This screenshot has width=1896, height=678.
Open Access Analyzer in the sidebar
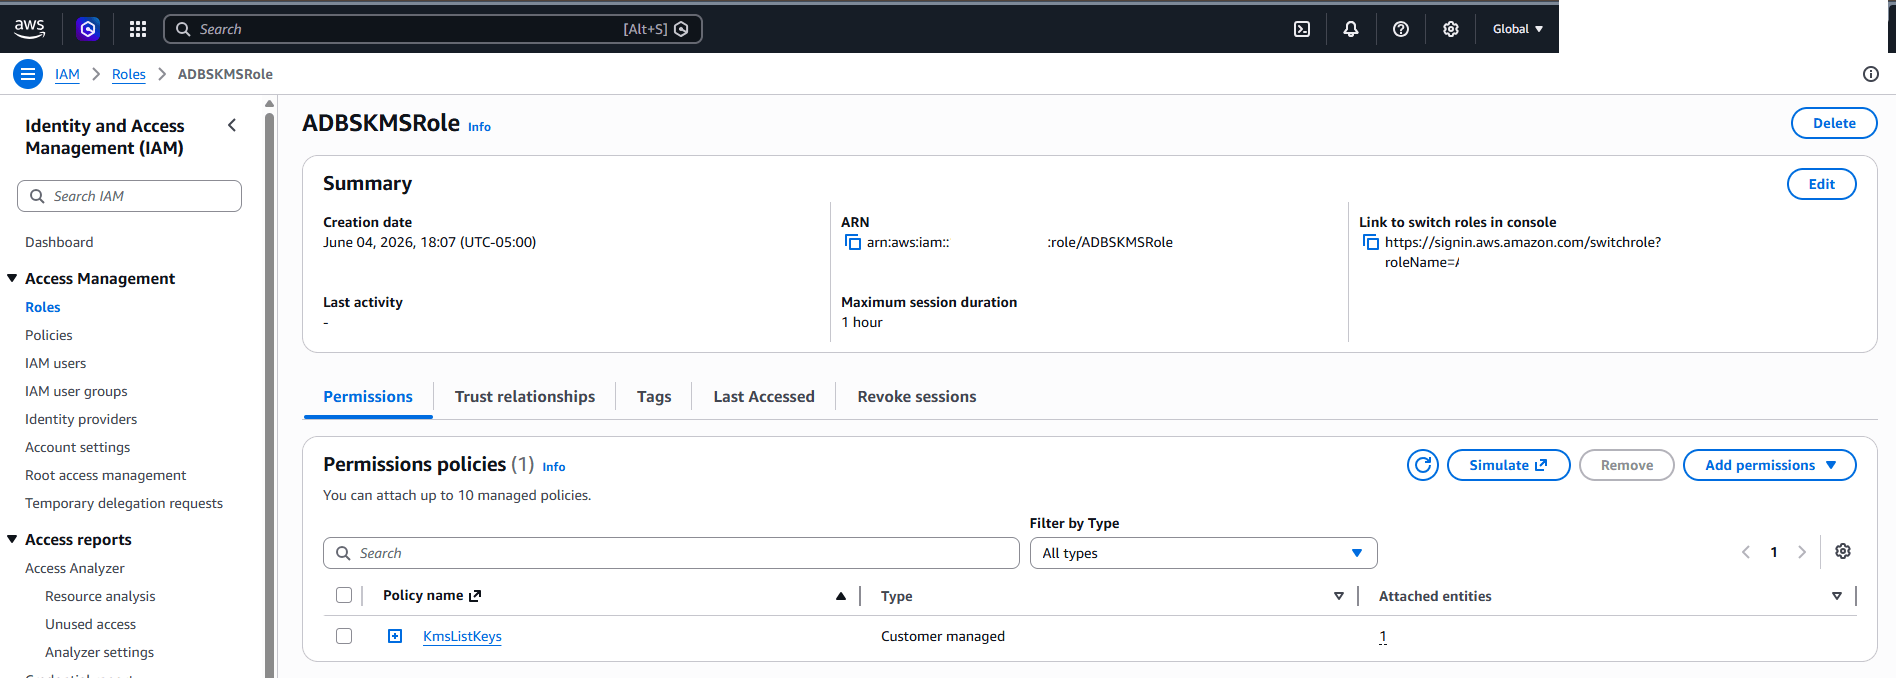(x=75, y=568)
